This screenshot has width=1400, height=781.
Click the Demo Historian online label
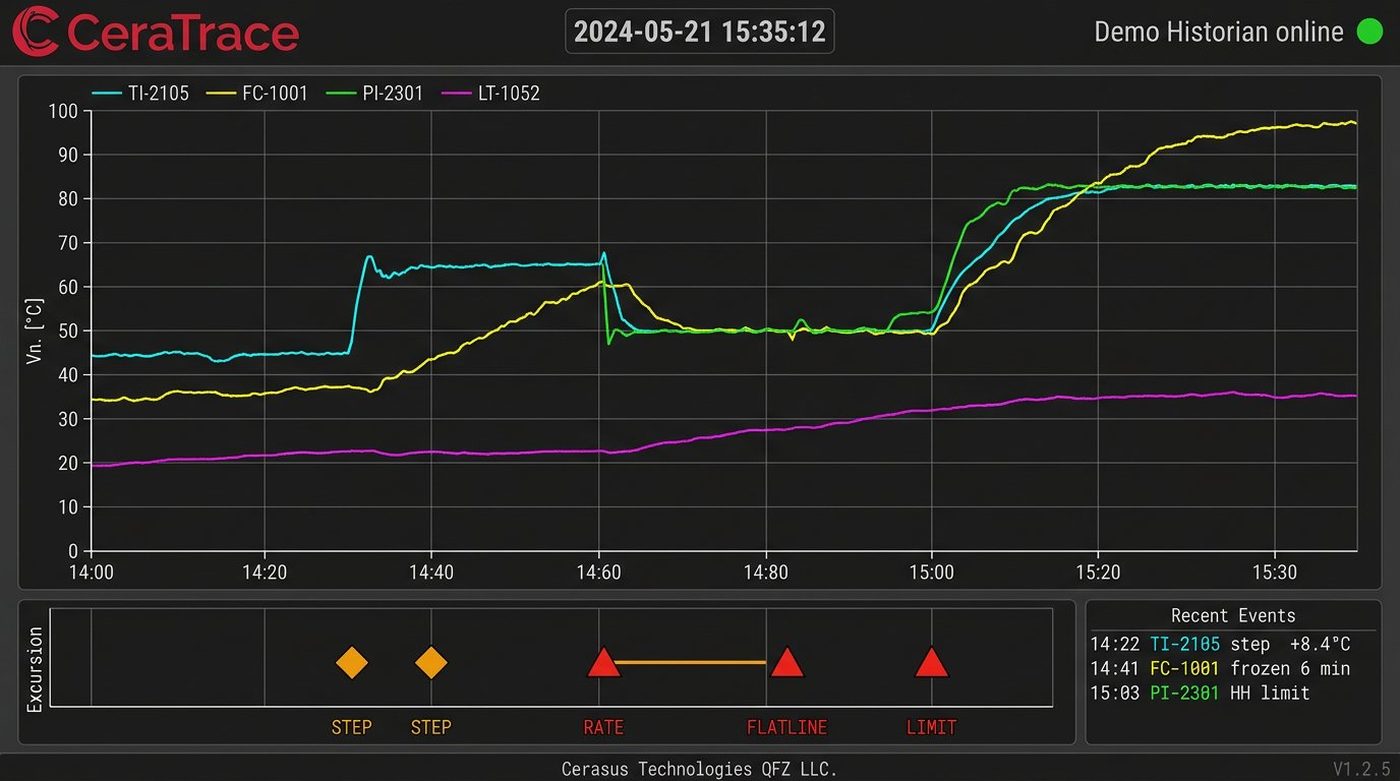click(1219, 32)
